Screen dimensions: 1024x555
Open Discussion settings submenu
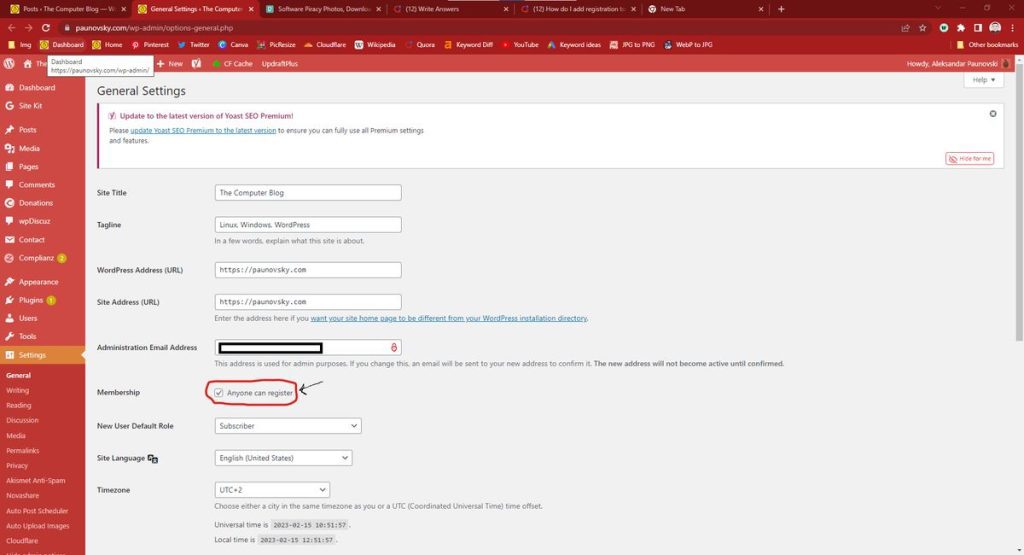click(x=22, y=420)
